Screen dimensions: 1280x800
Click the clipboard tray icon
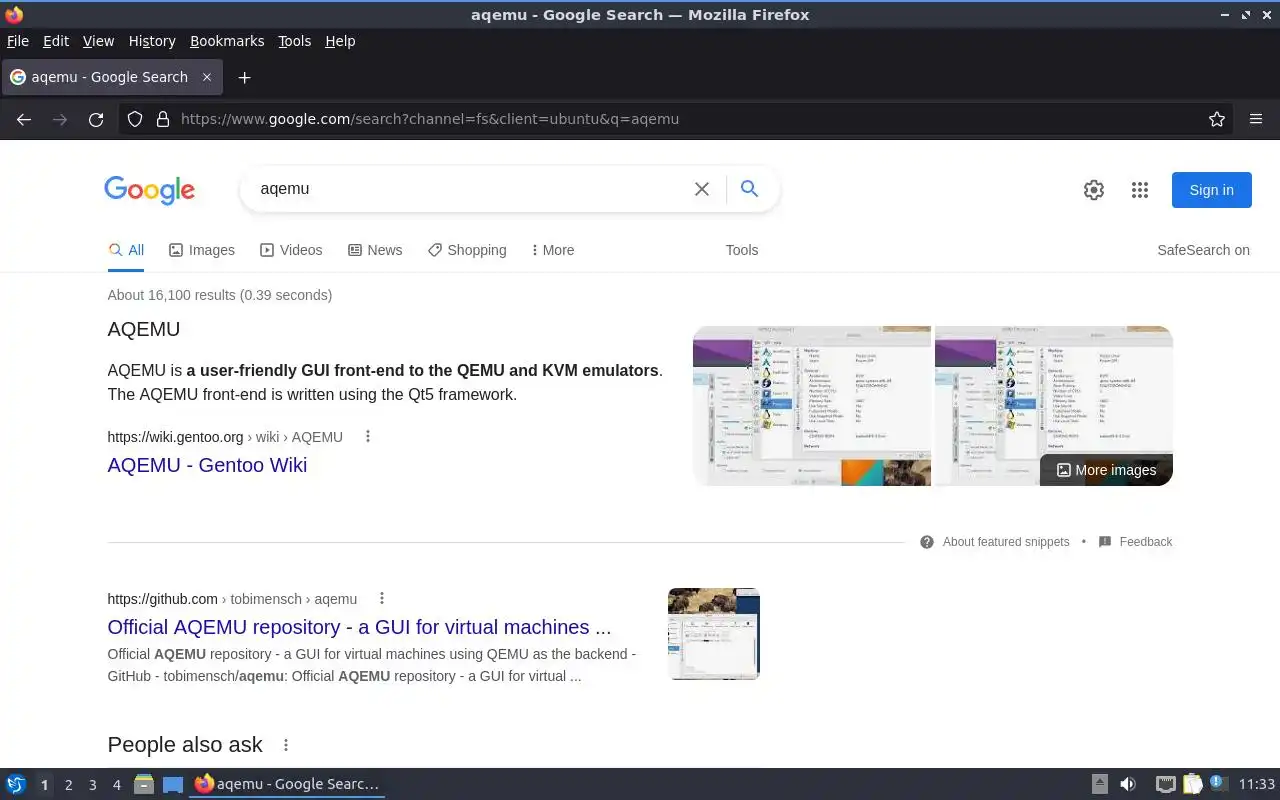tap(1192, 784)
